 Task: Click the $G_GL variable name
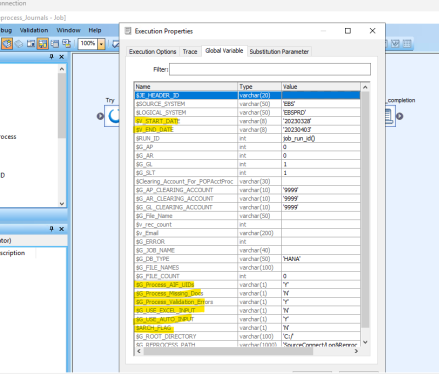(x=144, y=164)
